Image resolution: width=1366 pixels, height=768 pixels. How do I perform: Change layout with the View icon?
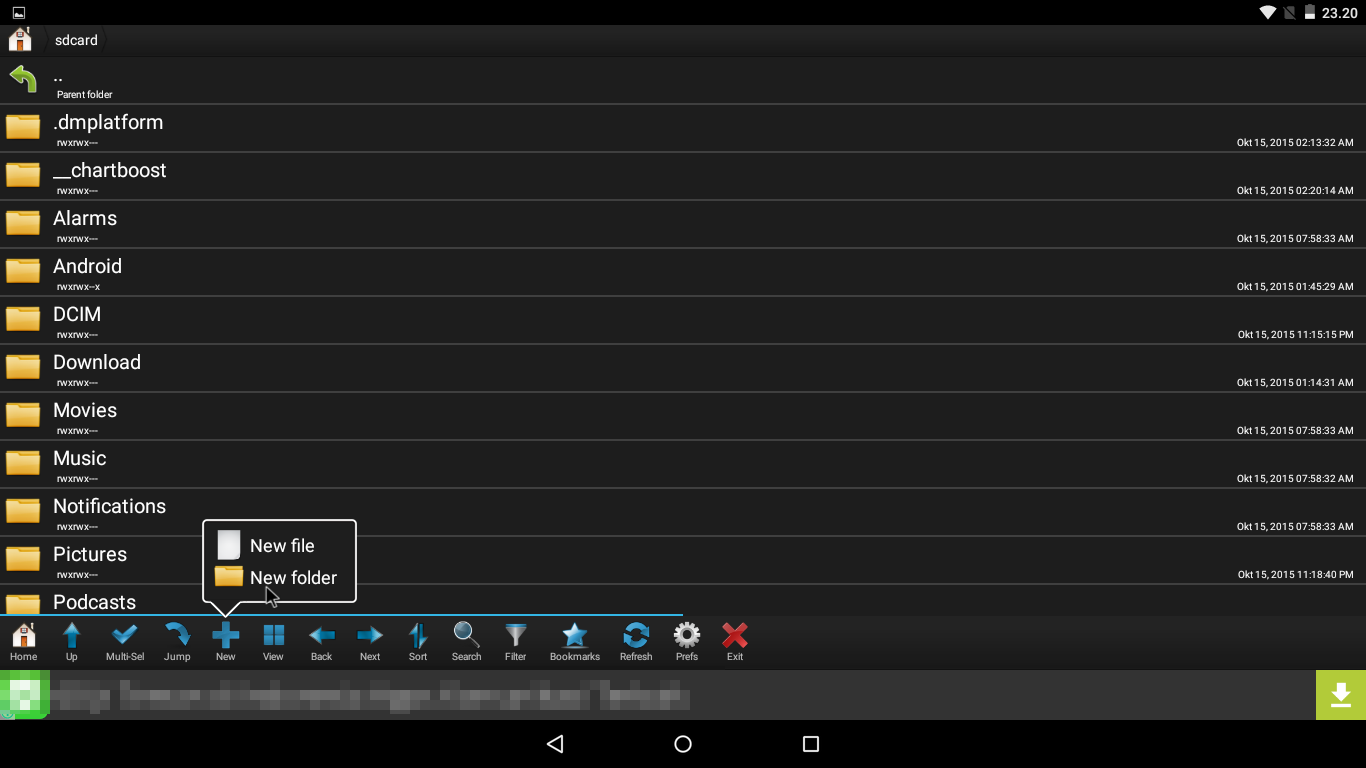[x=273, y=641]
